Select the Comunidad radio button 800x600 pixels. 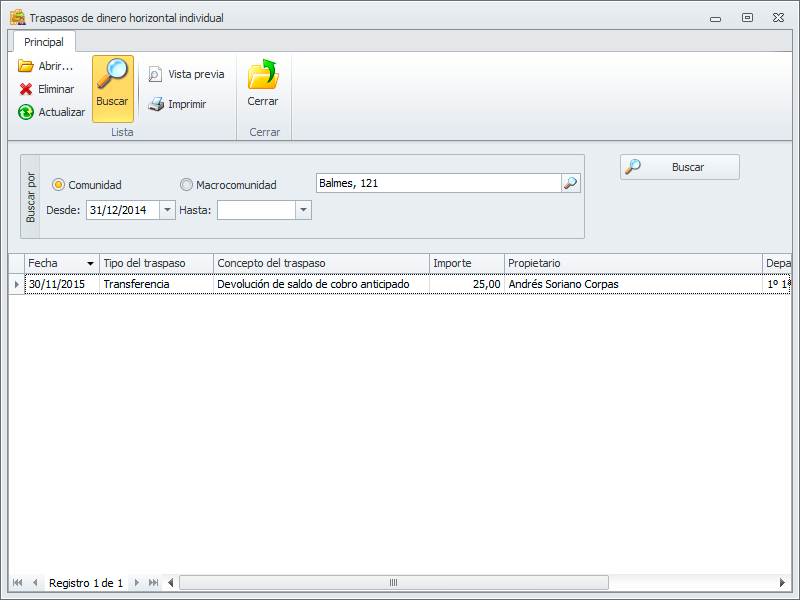[59, 185]
